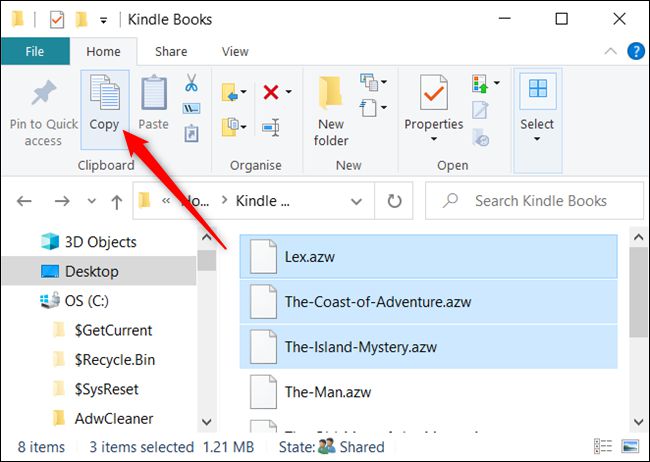Select the $SysReset folder

(x=96, y=389)
